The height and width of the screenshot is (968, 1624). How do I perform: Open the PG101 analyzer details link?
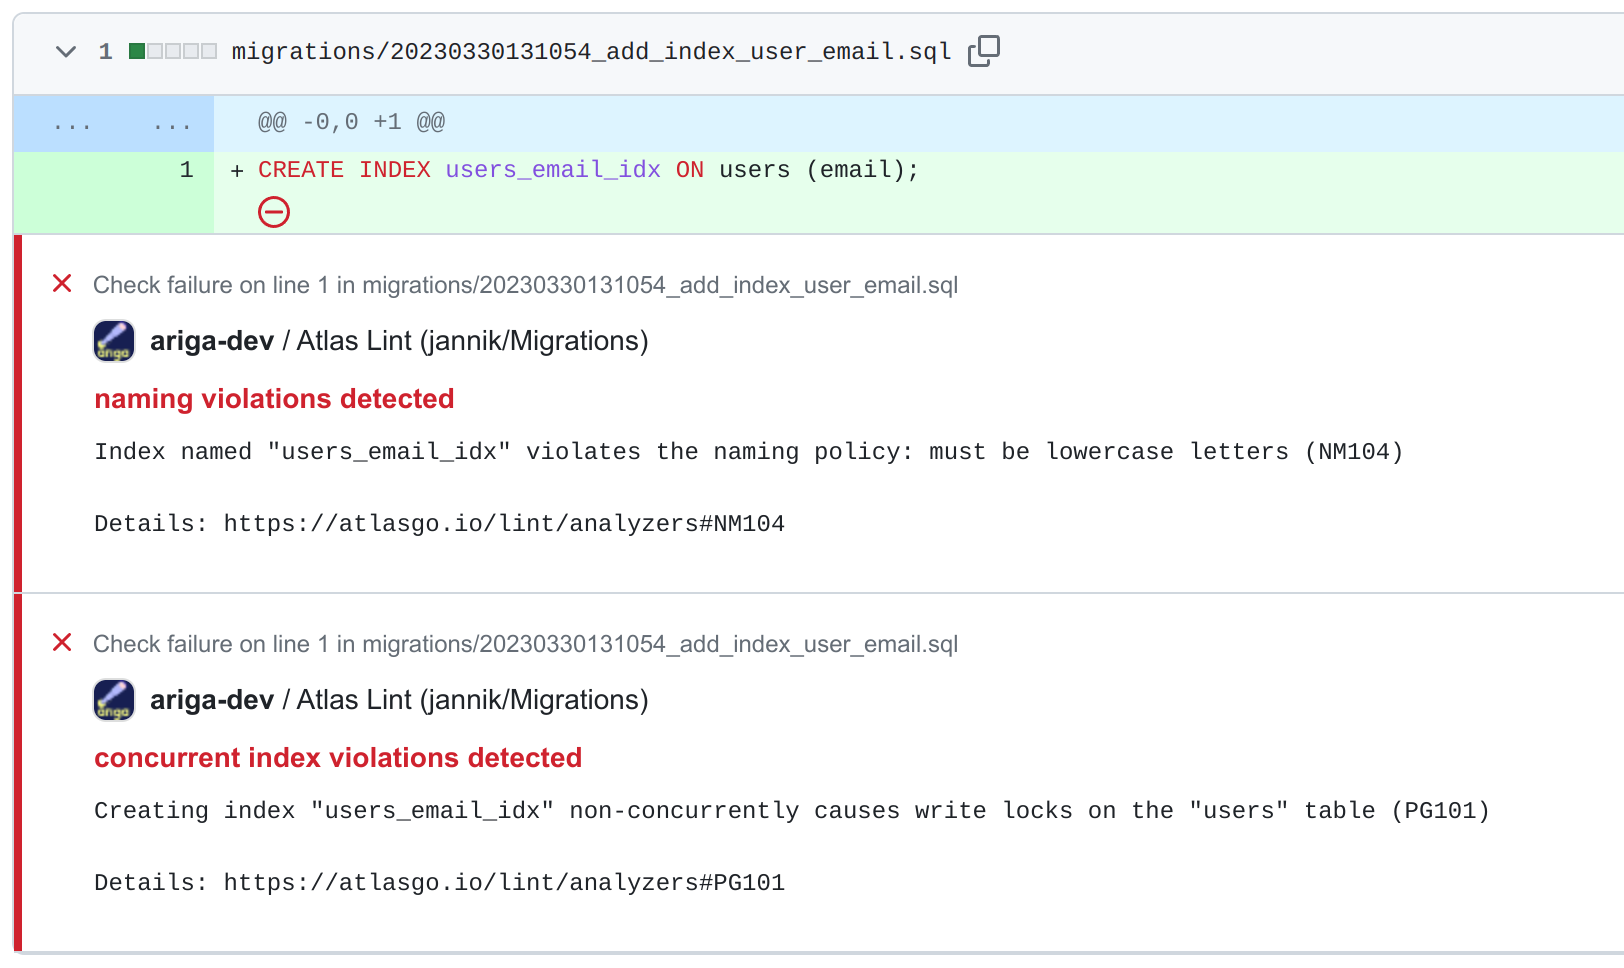505,882
